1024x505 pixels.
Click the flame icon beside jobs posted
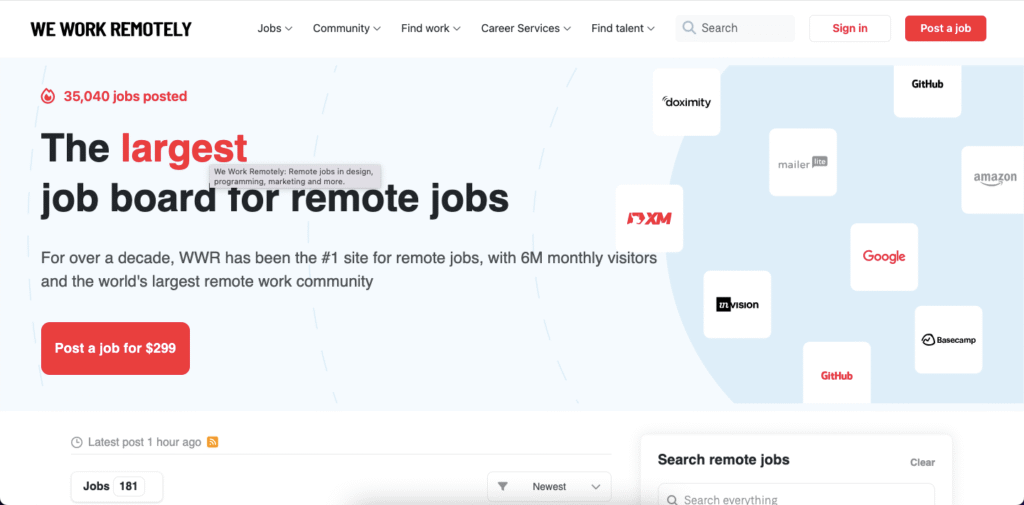coord(48,97)
